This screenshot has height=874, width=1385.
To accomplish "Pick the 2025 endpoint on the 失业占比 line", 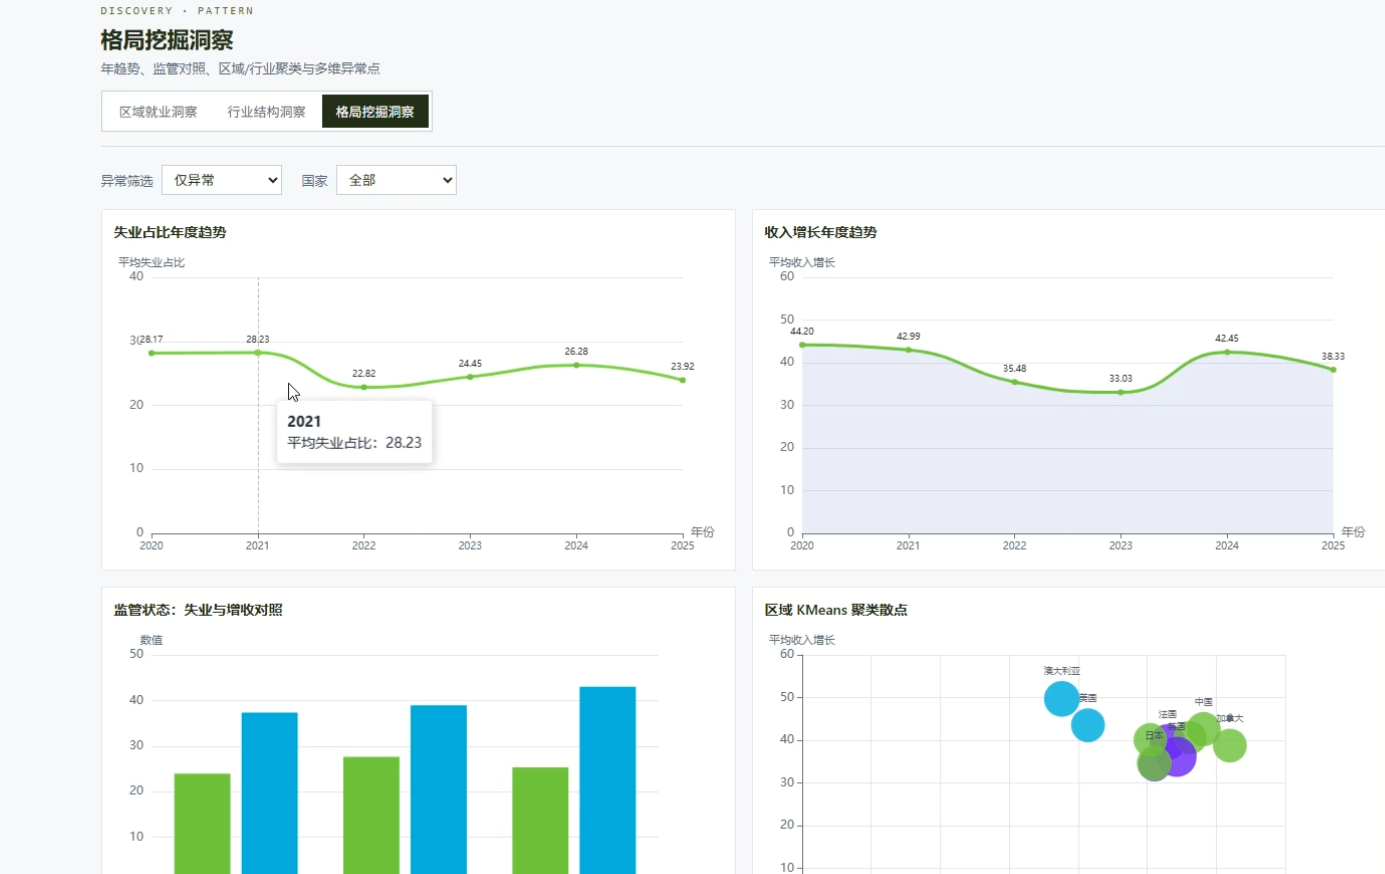I will tap(683, 380).
